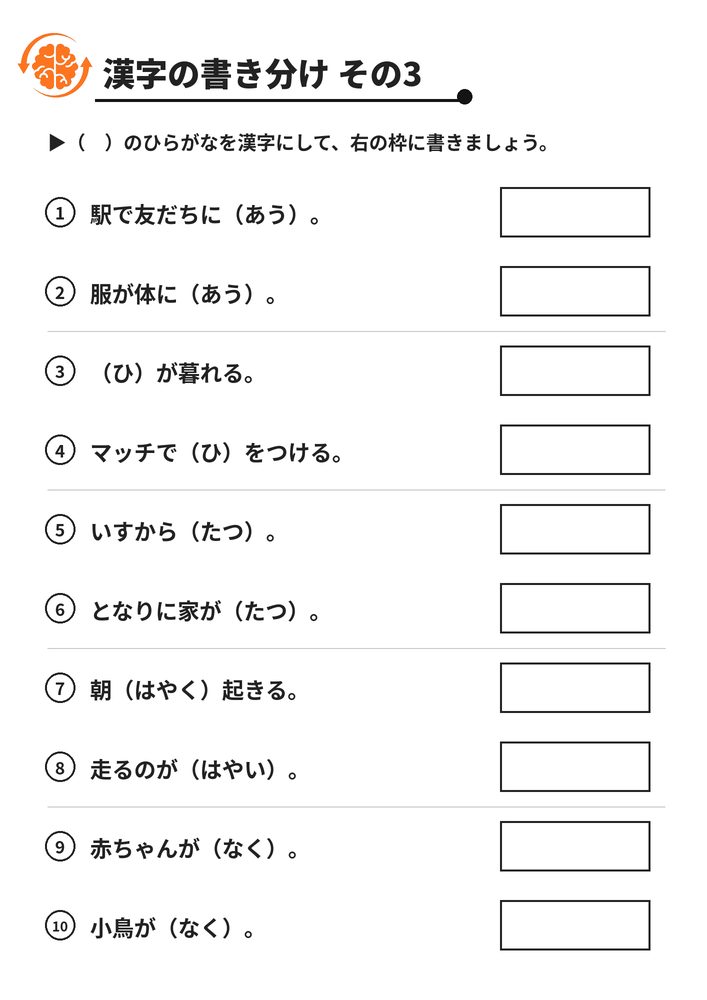Click the title 漢字の書き分け その3
The image size is (707, 1000).
point(262,74)
